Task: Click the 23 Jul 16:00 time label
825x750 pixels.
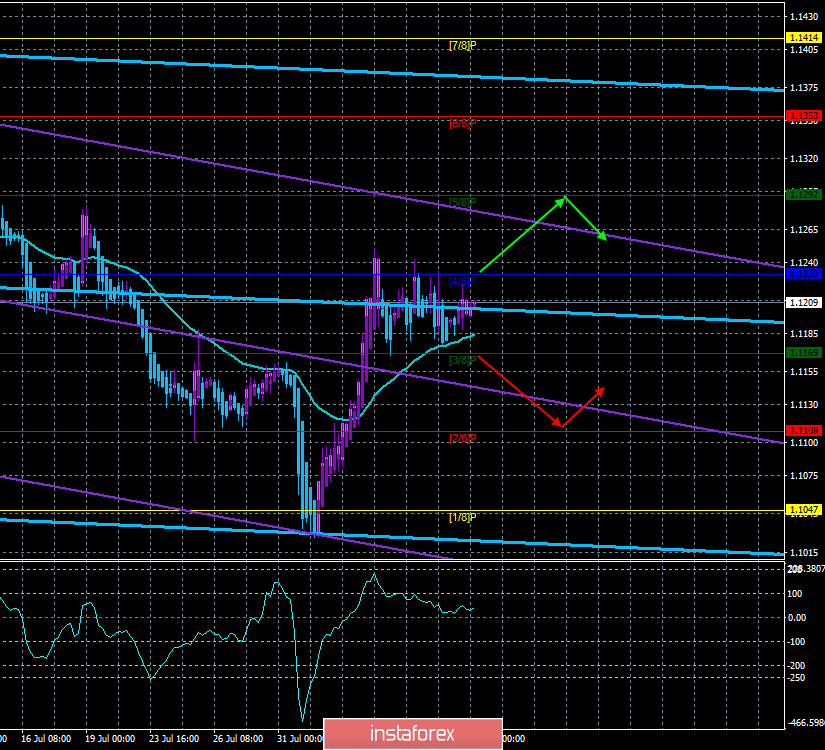Action: (x=174, y=739)
